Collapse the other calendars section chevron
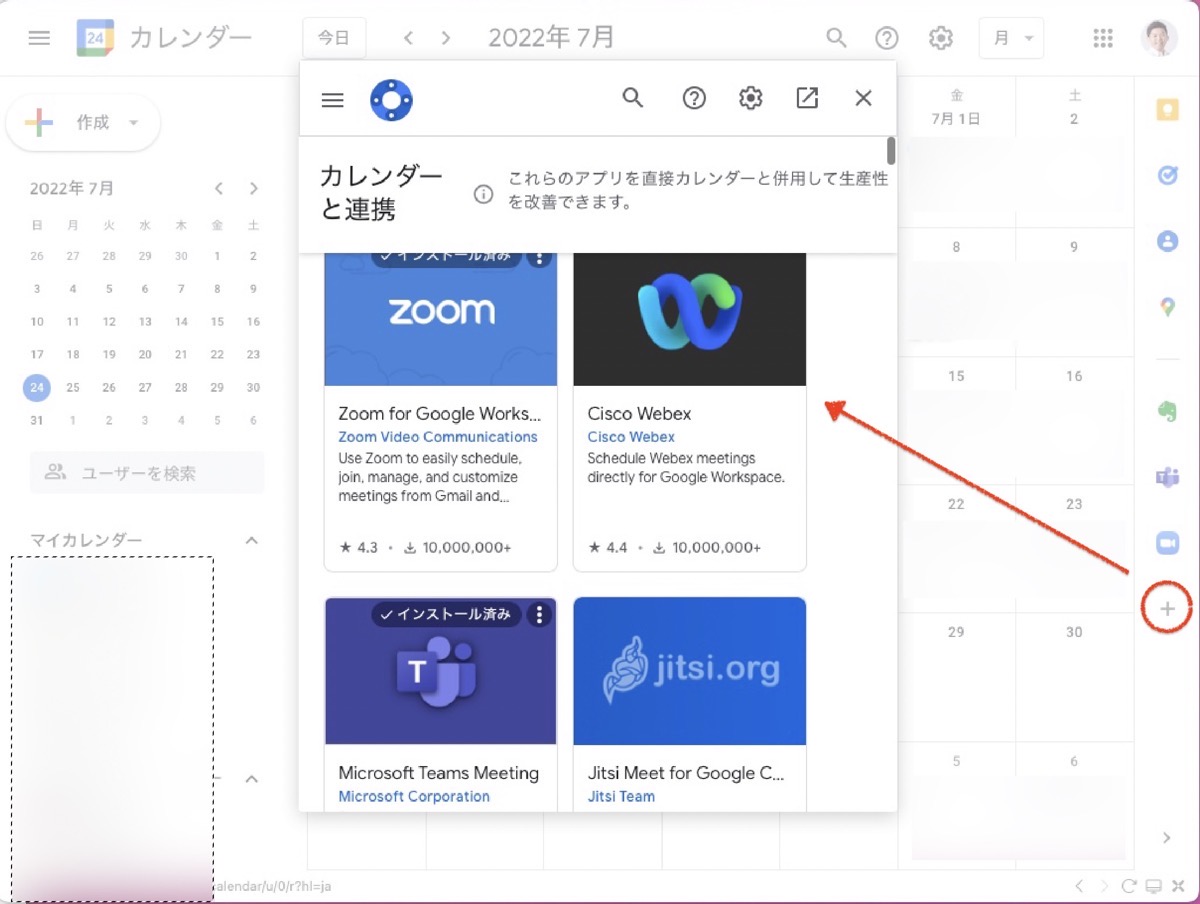Viewport: 1200px width, 904px height. [252, 778]
